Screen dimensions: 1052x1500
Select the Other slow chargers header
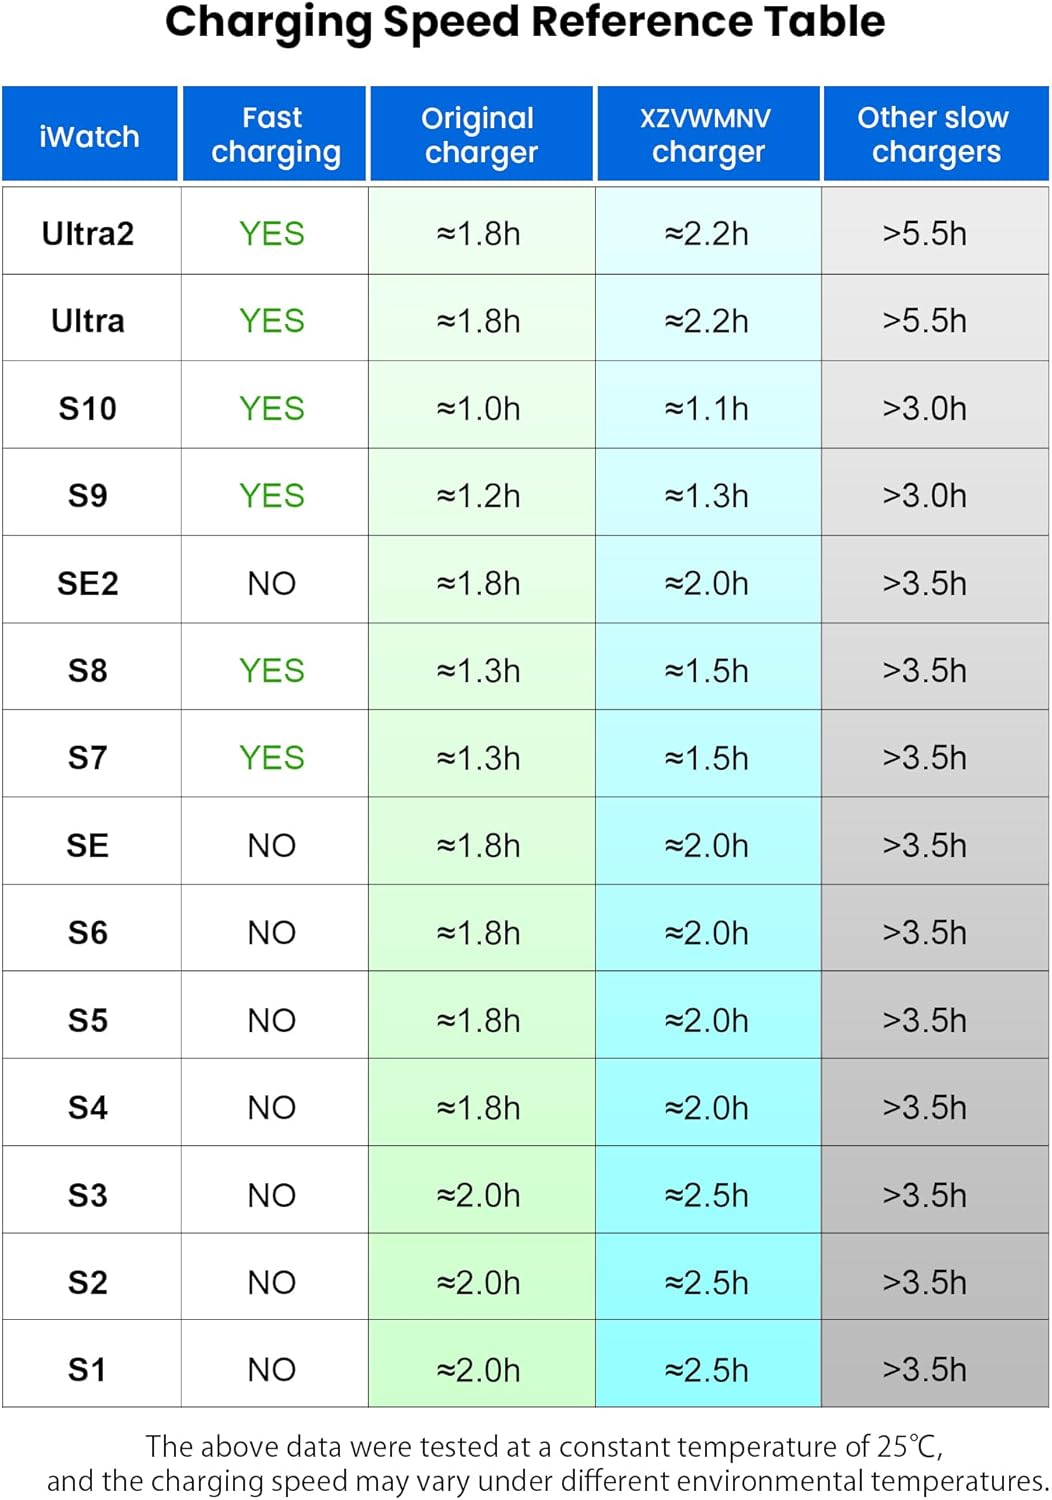point(934,135)
